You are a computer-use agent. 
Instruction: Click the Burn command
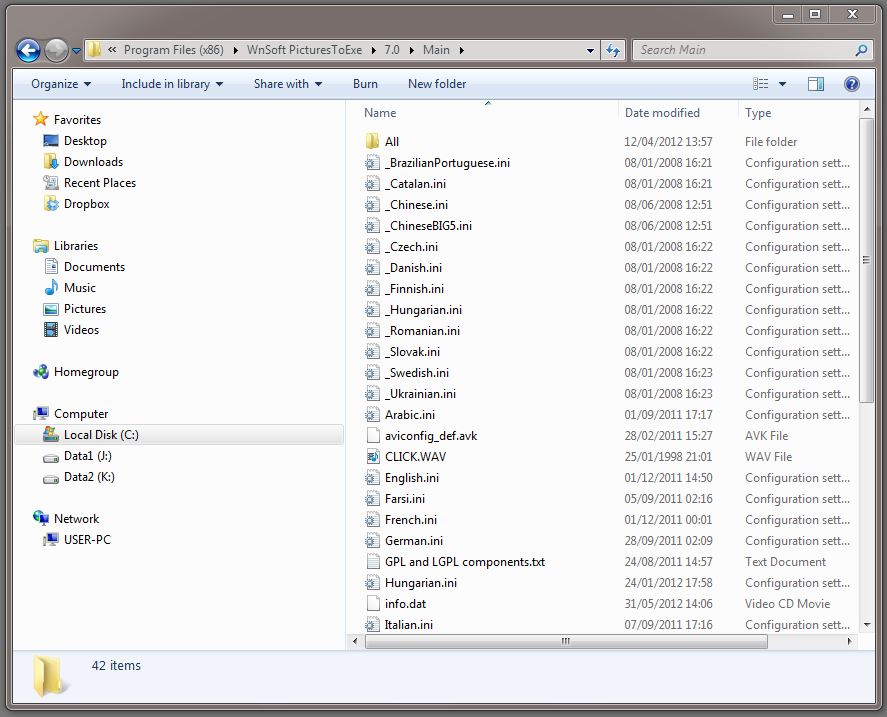365,84
